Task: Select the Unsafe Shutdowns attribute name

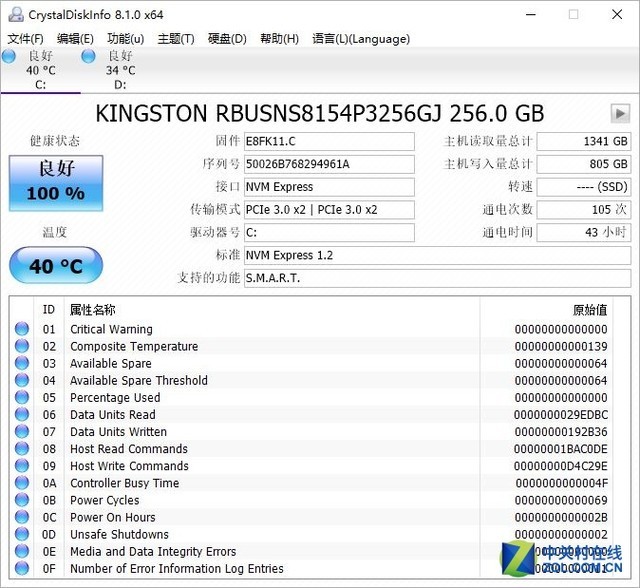Action: (119, 534)
